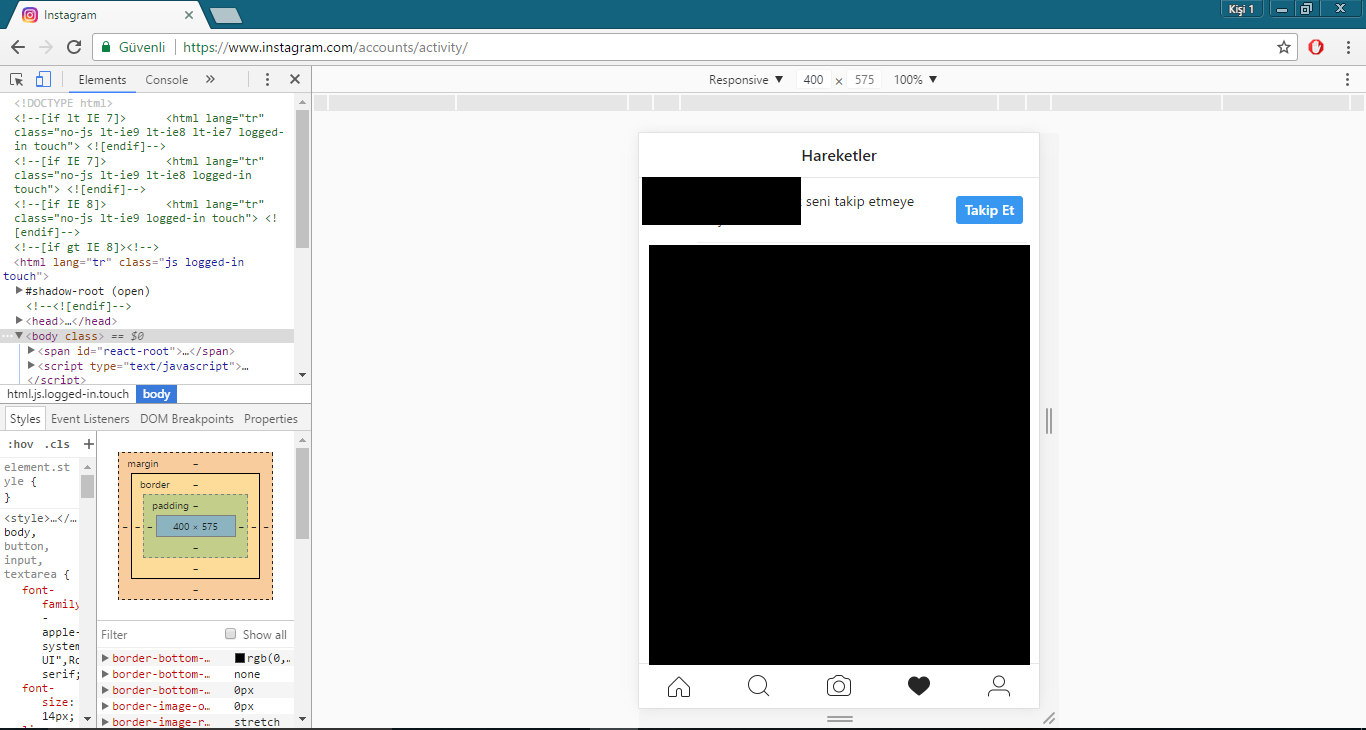
Task: Activate inspect element picker tool
Action: tap(17, 80)
